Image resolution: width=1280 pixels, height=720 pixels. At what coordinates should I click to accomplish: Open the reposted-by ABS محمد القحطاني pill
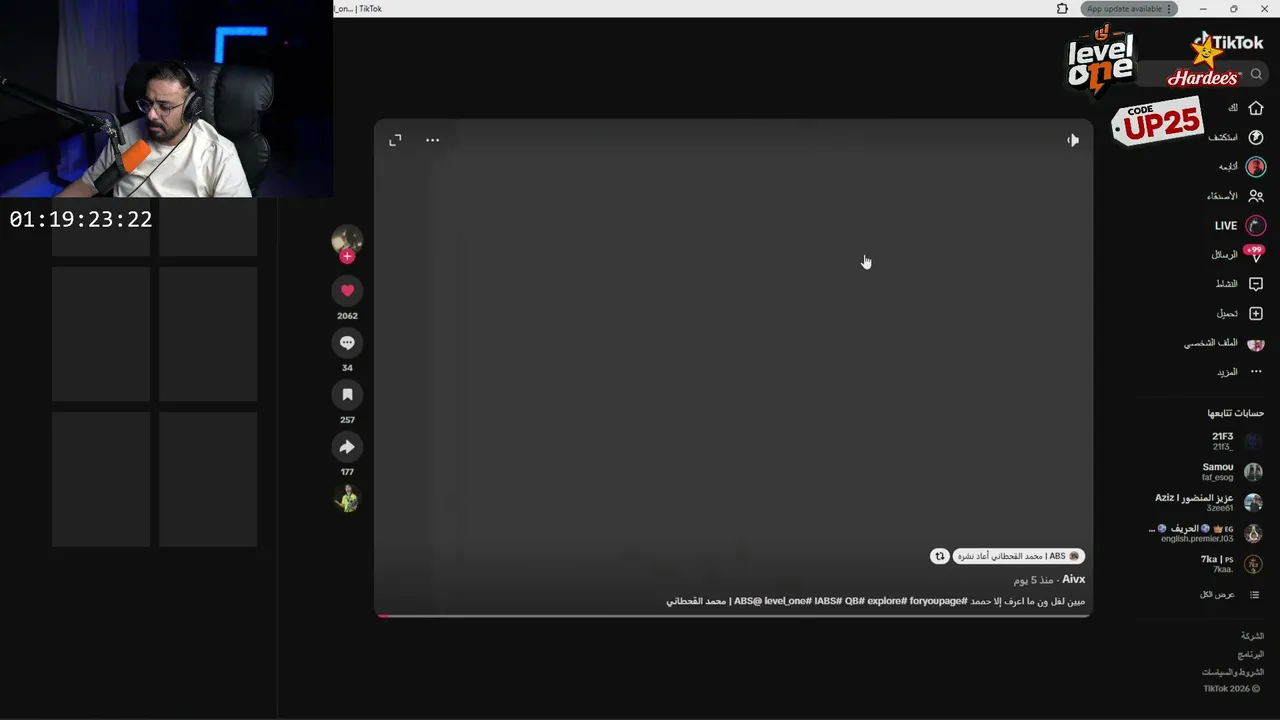(1019, 556)
